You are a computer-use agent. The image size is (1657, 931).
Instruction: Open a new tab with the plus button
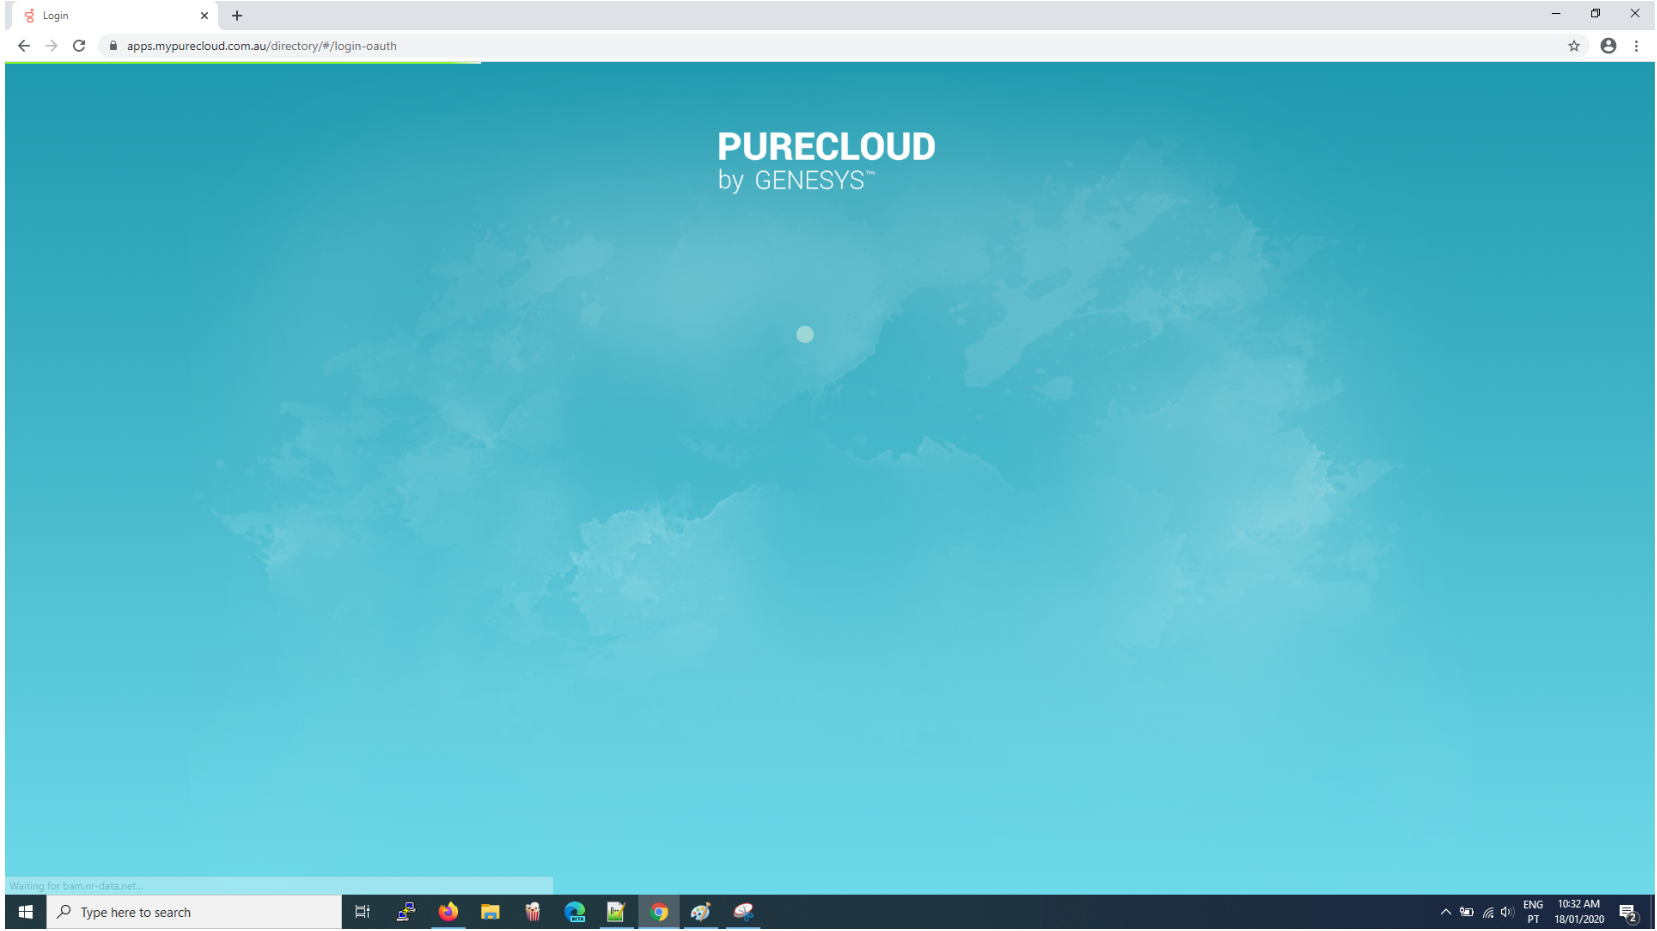coord(237,16)
